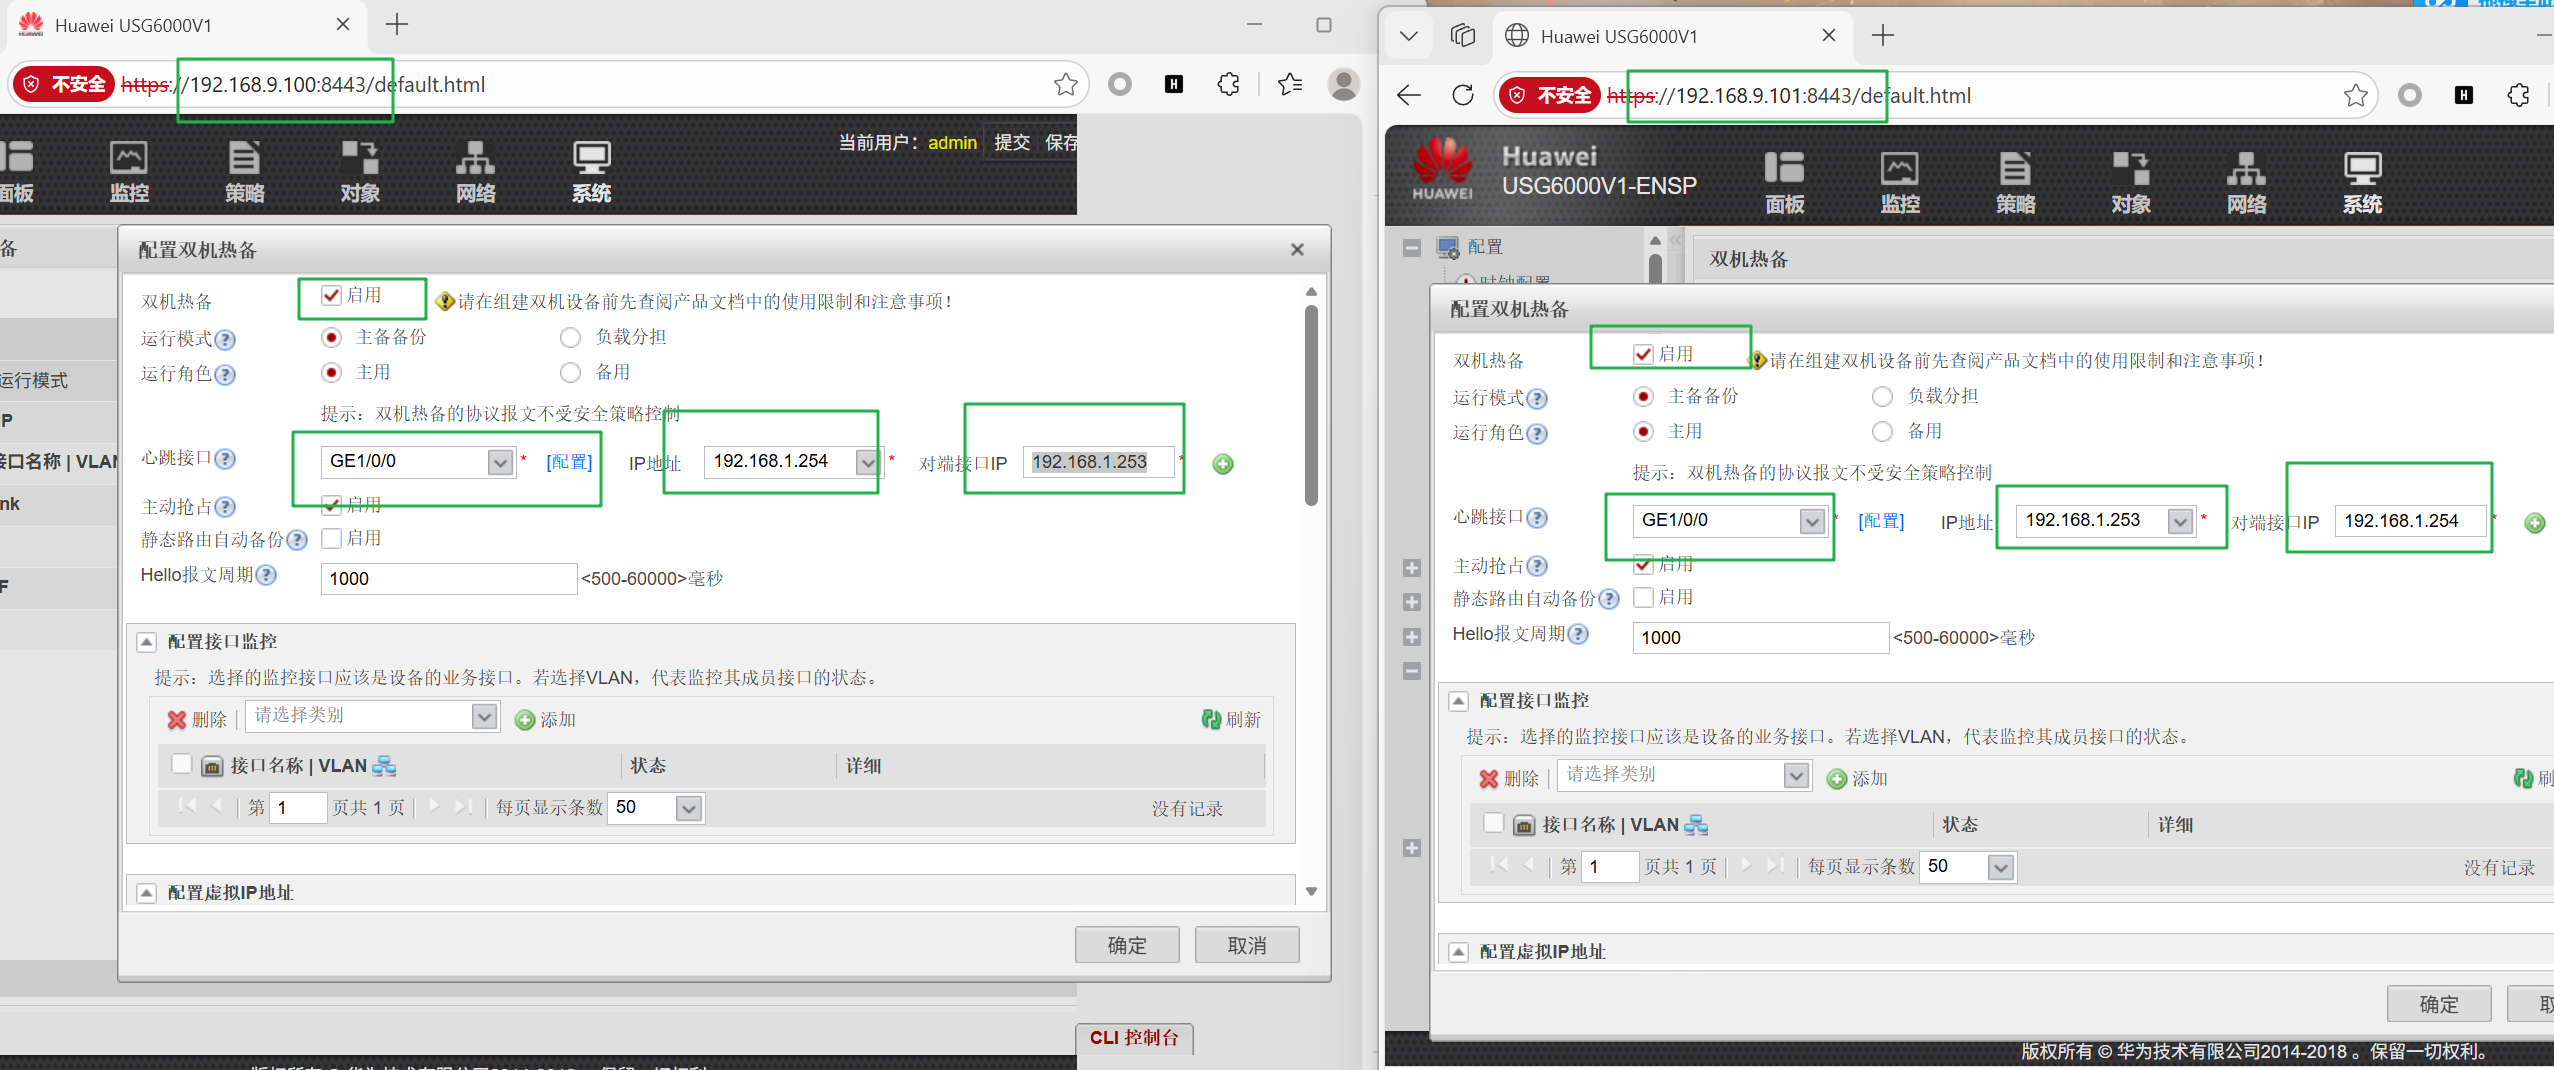The height and width of the screenshot is (1070, 2554).
Task: Select 主备备份 radio in left dialog
Action: click(332, 338)
